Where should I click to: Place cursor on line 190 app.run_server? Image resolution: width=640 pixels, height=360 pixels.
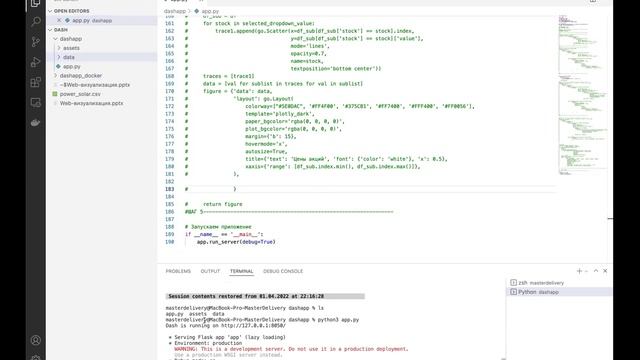click(236, 242)
